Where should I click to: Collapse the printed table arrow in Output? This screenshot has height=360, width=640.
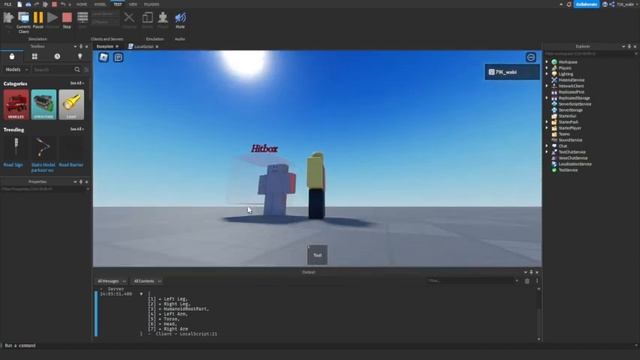(x=141, y=294)
